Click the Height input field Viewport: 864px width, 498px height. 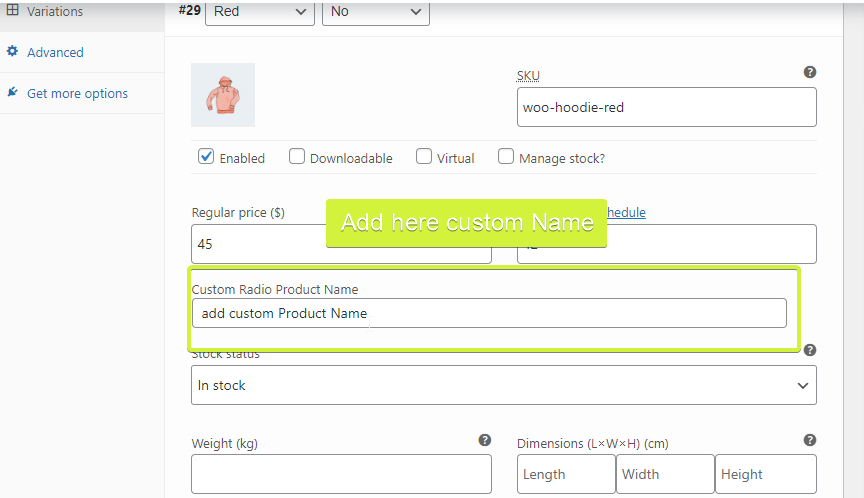tap(766, 474)
